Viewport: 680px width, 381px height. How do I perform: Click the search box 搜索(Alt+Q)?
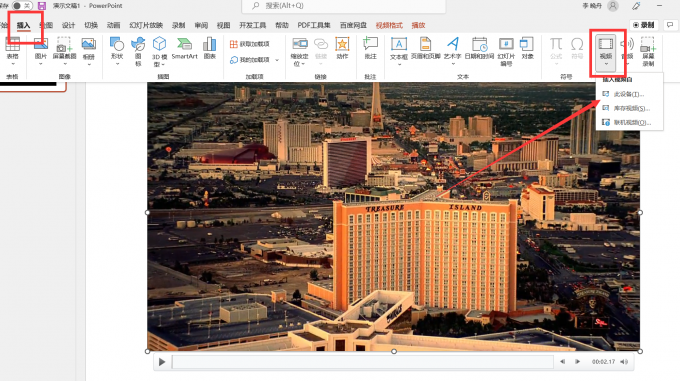[x=343, y=6]
